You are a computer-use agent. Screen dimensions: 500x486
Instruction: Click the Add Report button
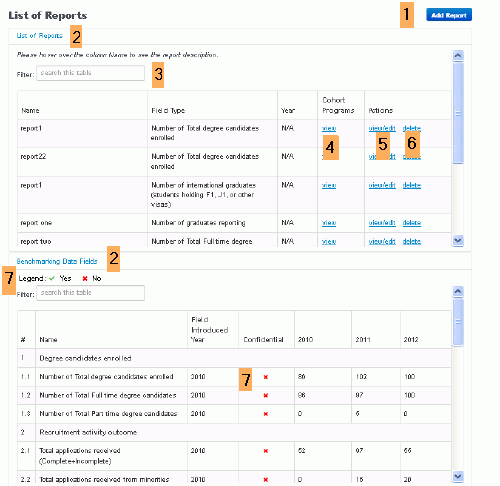[449, 15]
